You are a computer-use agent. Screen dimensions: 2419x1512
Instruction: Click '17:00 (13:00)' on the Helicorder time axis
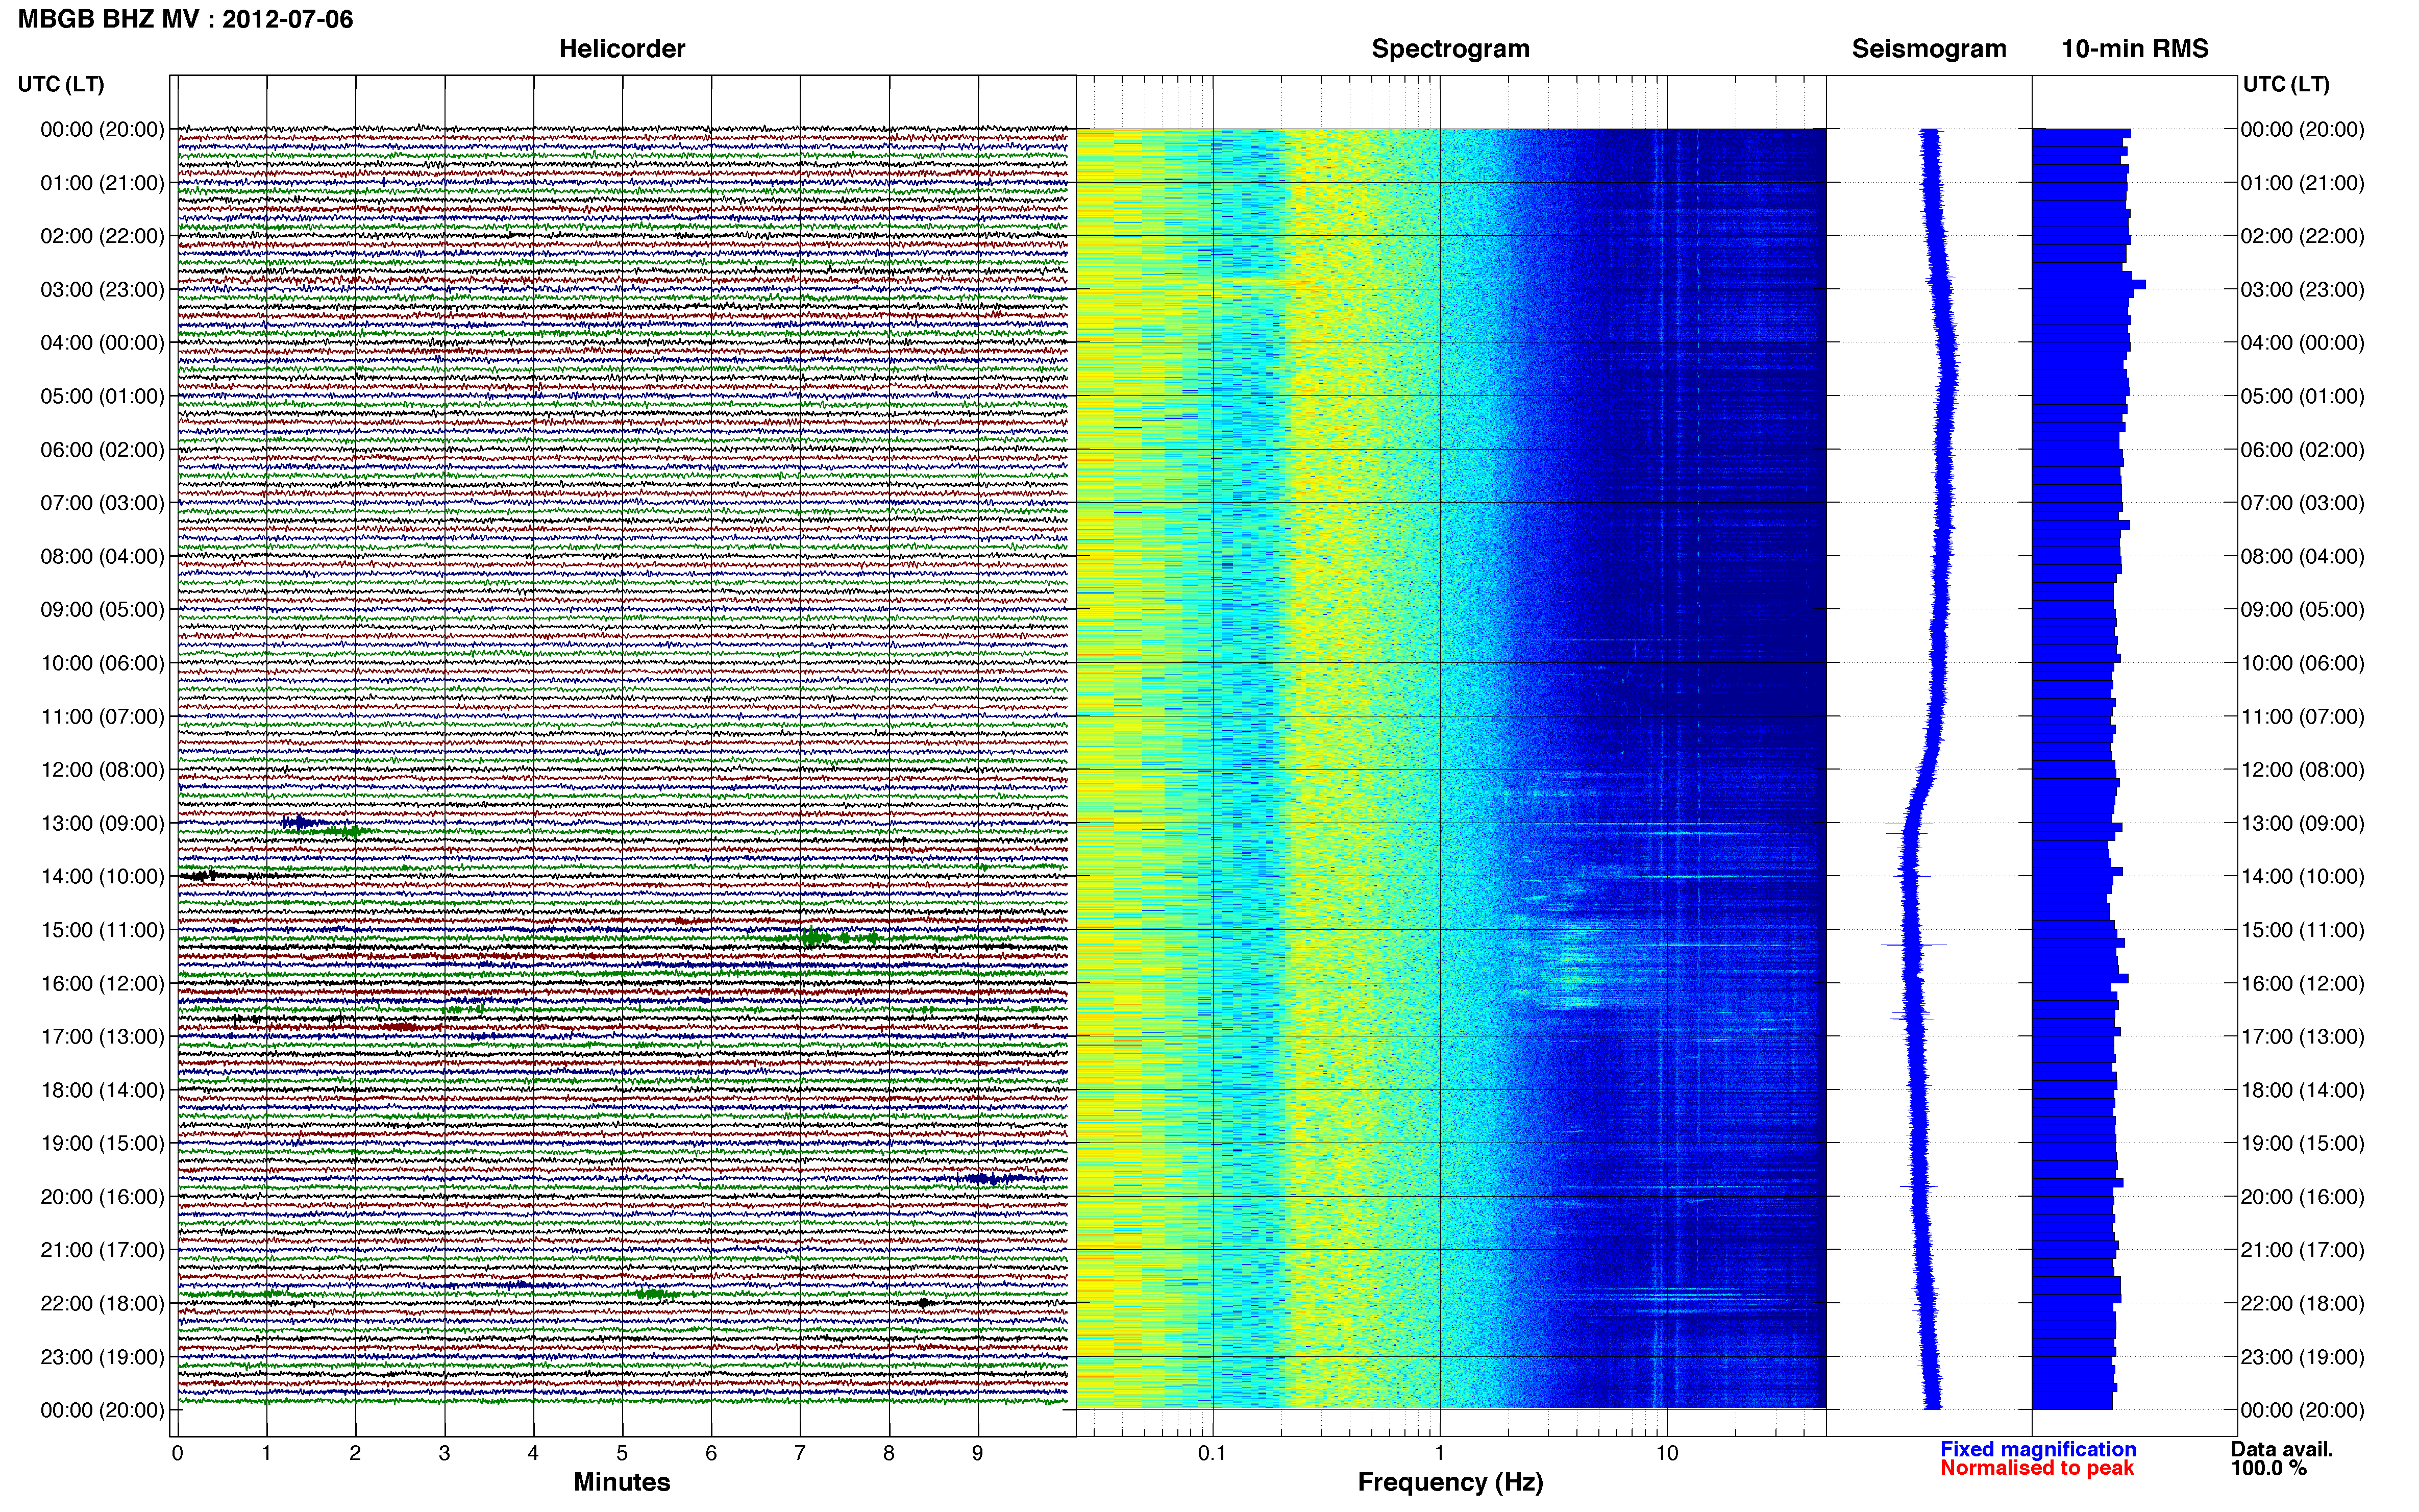[102, 1037]
